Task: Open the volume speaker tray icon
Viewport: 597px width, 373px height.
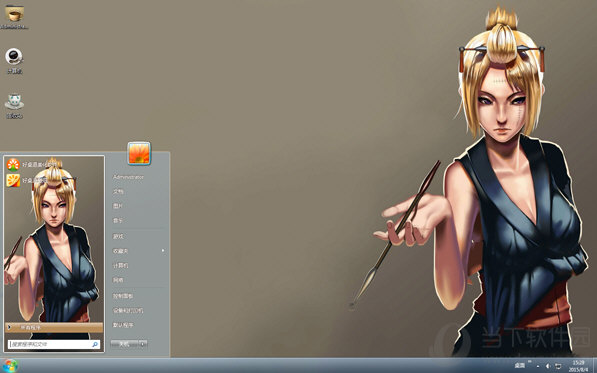Action: click(x=548, y=366)
